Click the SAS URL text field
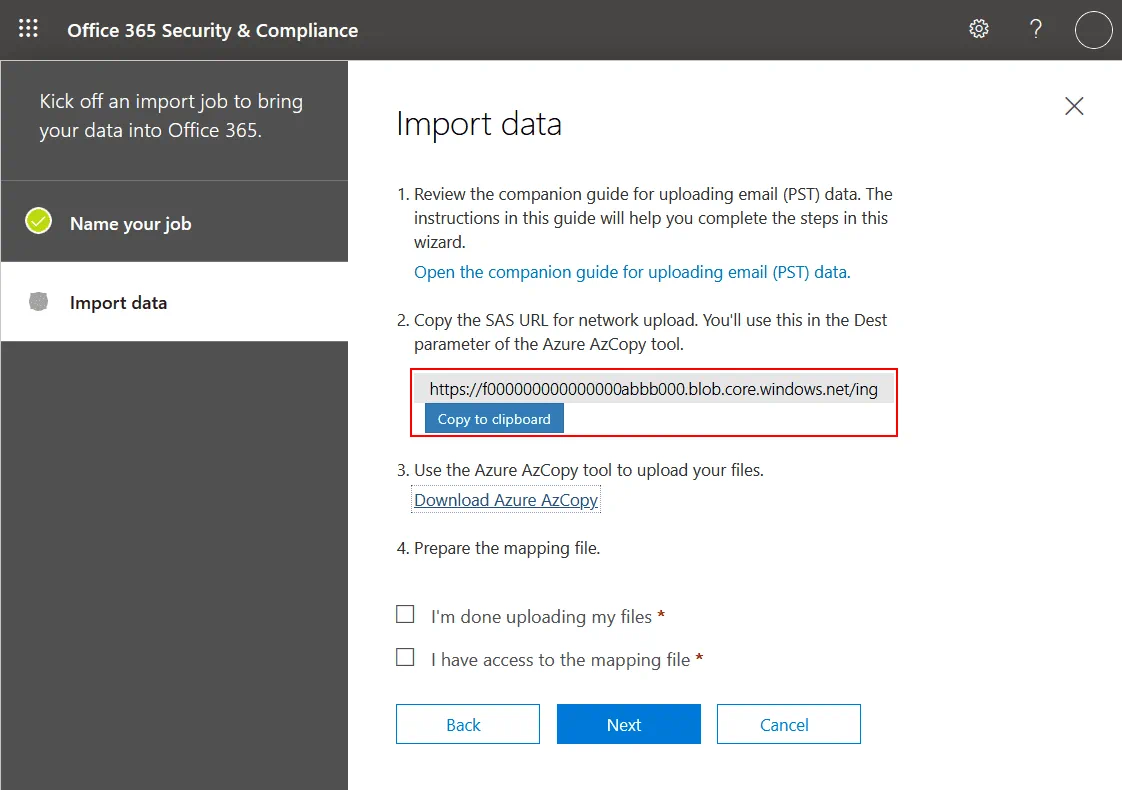This screenshot has width=1122, height=790. [653, 390]
